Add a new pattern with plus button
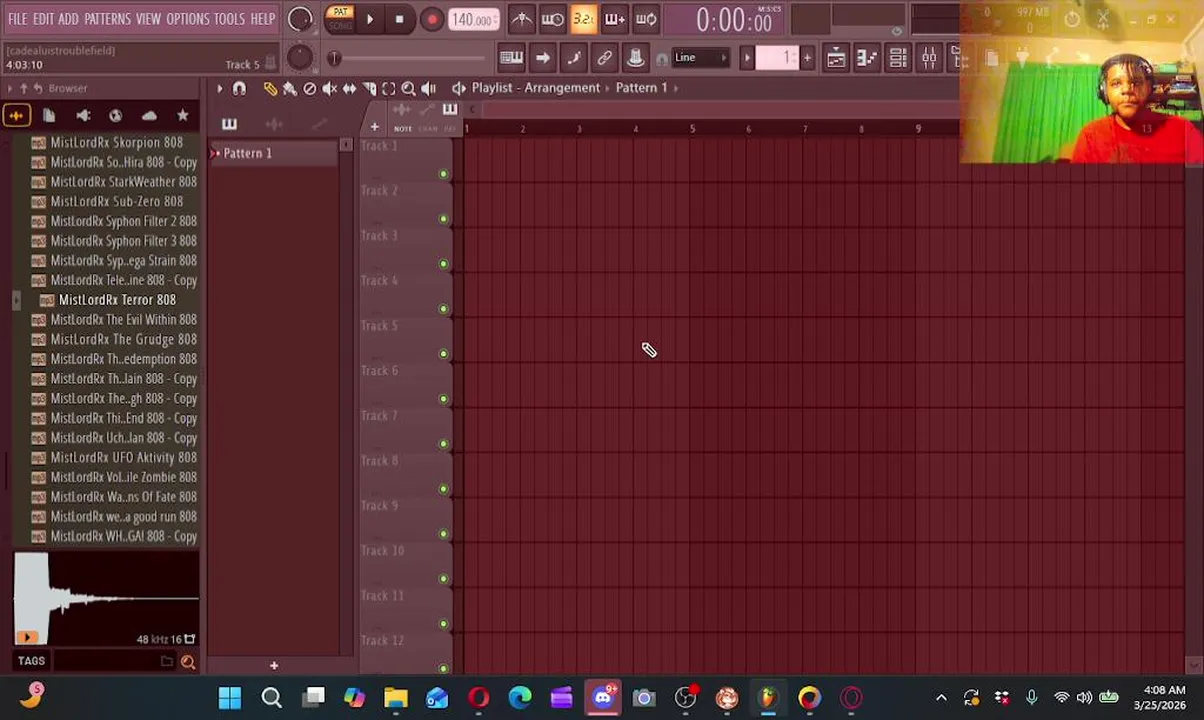This screenshot has width=1204, height=720. [807, 58]
